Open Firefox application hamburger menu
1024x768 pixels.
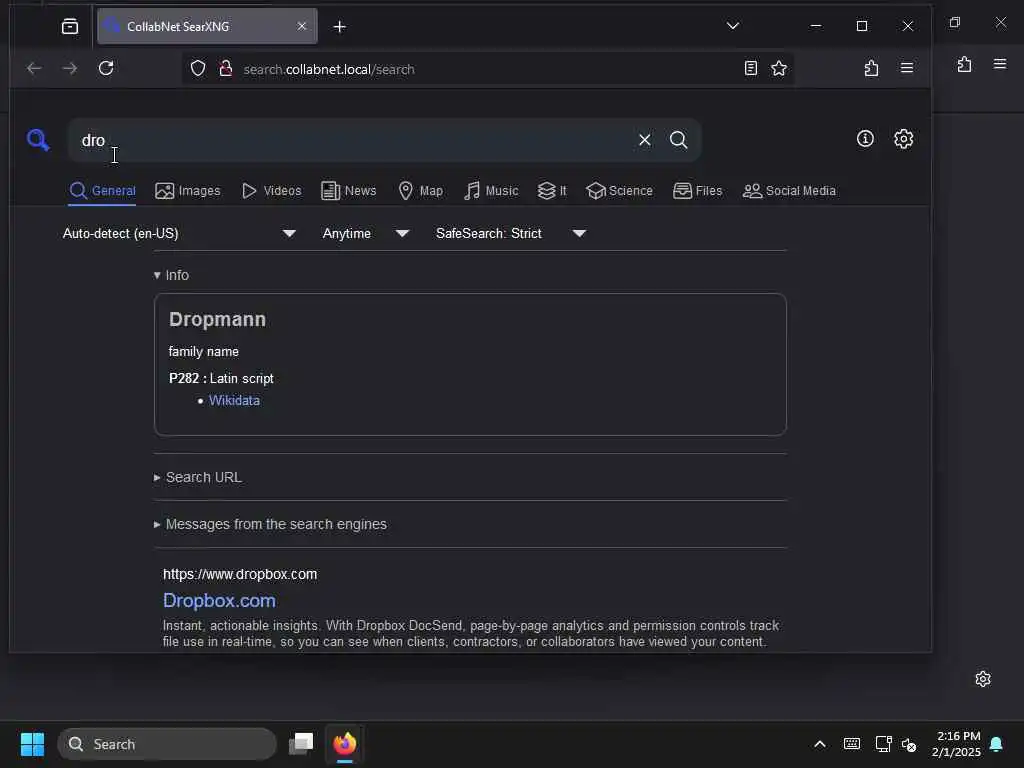(x=906, y=68)
